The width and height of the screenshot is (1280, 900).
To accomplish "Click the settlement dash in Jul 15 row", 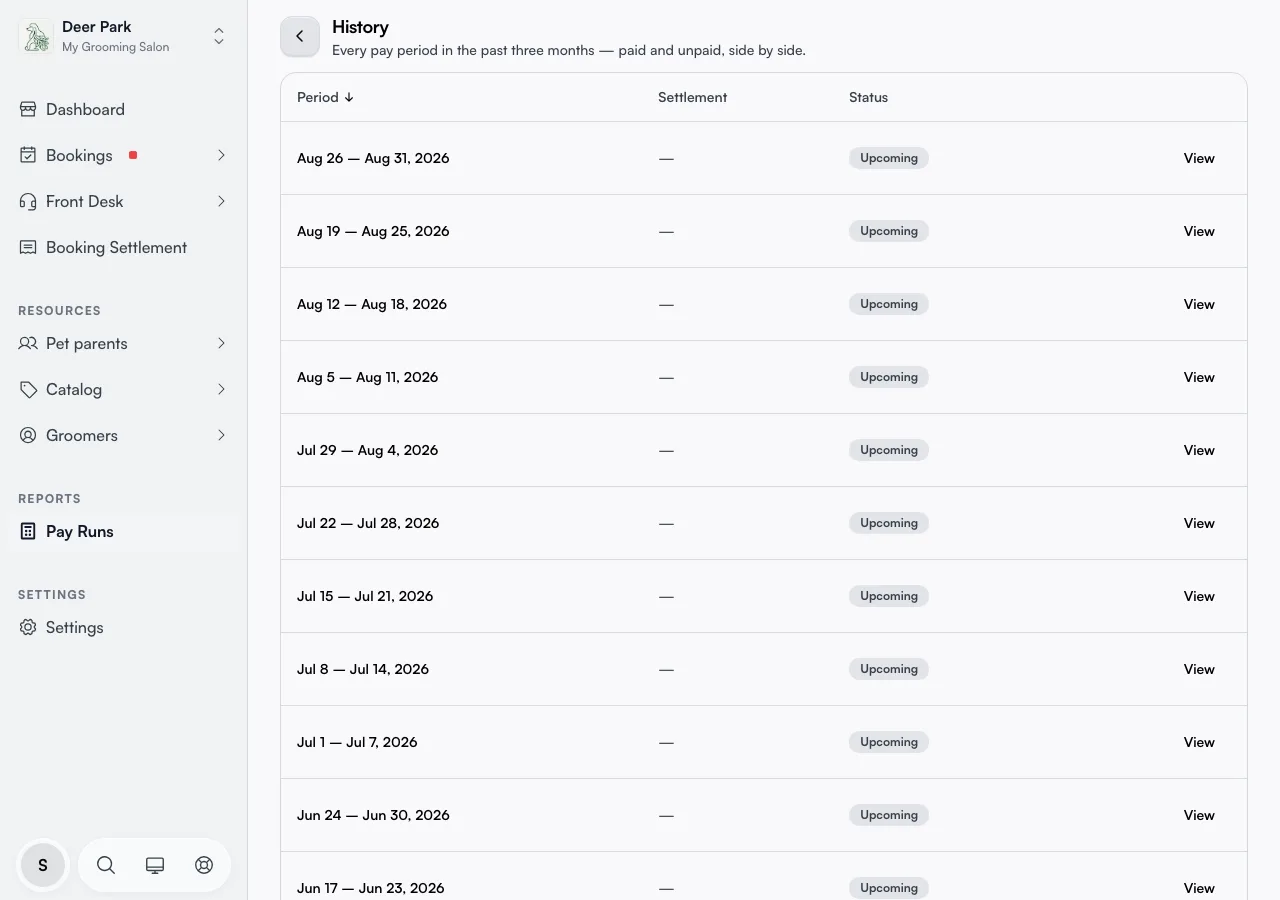I will coord(666,596).
